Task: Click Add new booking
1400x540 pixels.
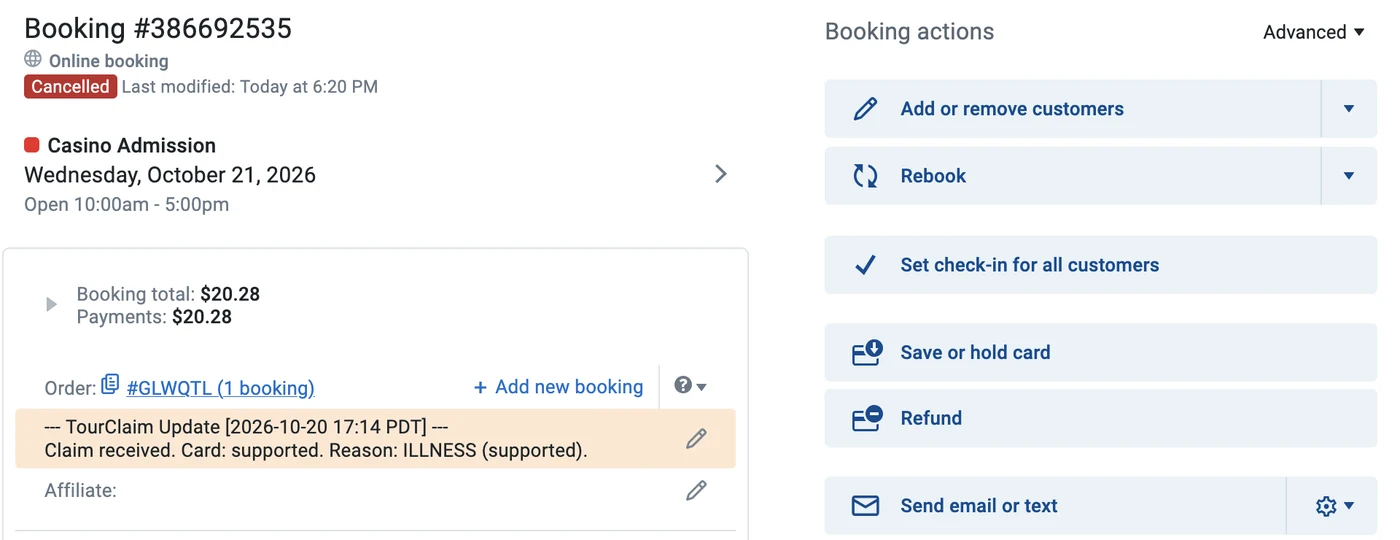Action: 558,387
